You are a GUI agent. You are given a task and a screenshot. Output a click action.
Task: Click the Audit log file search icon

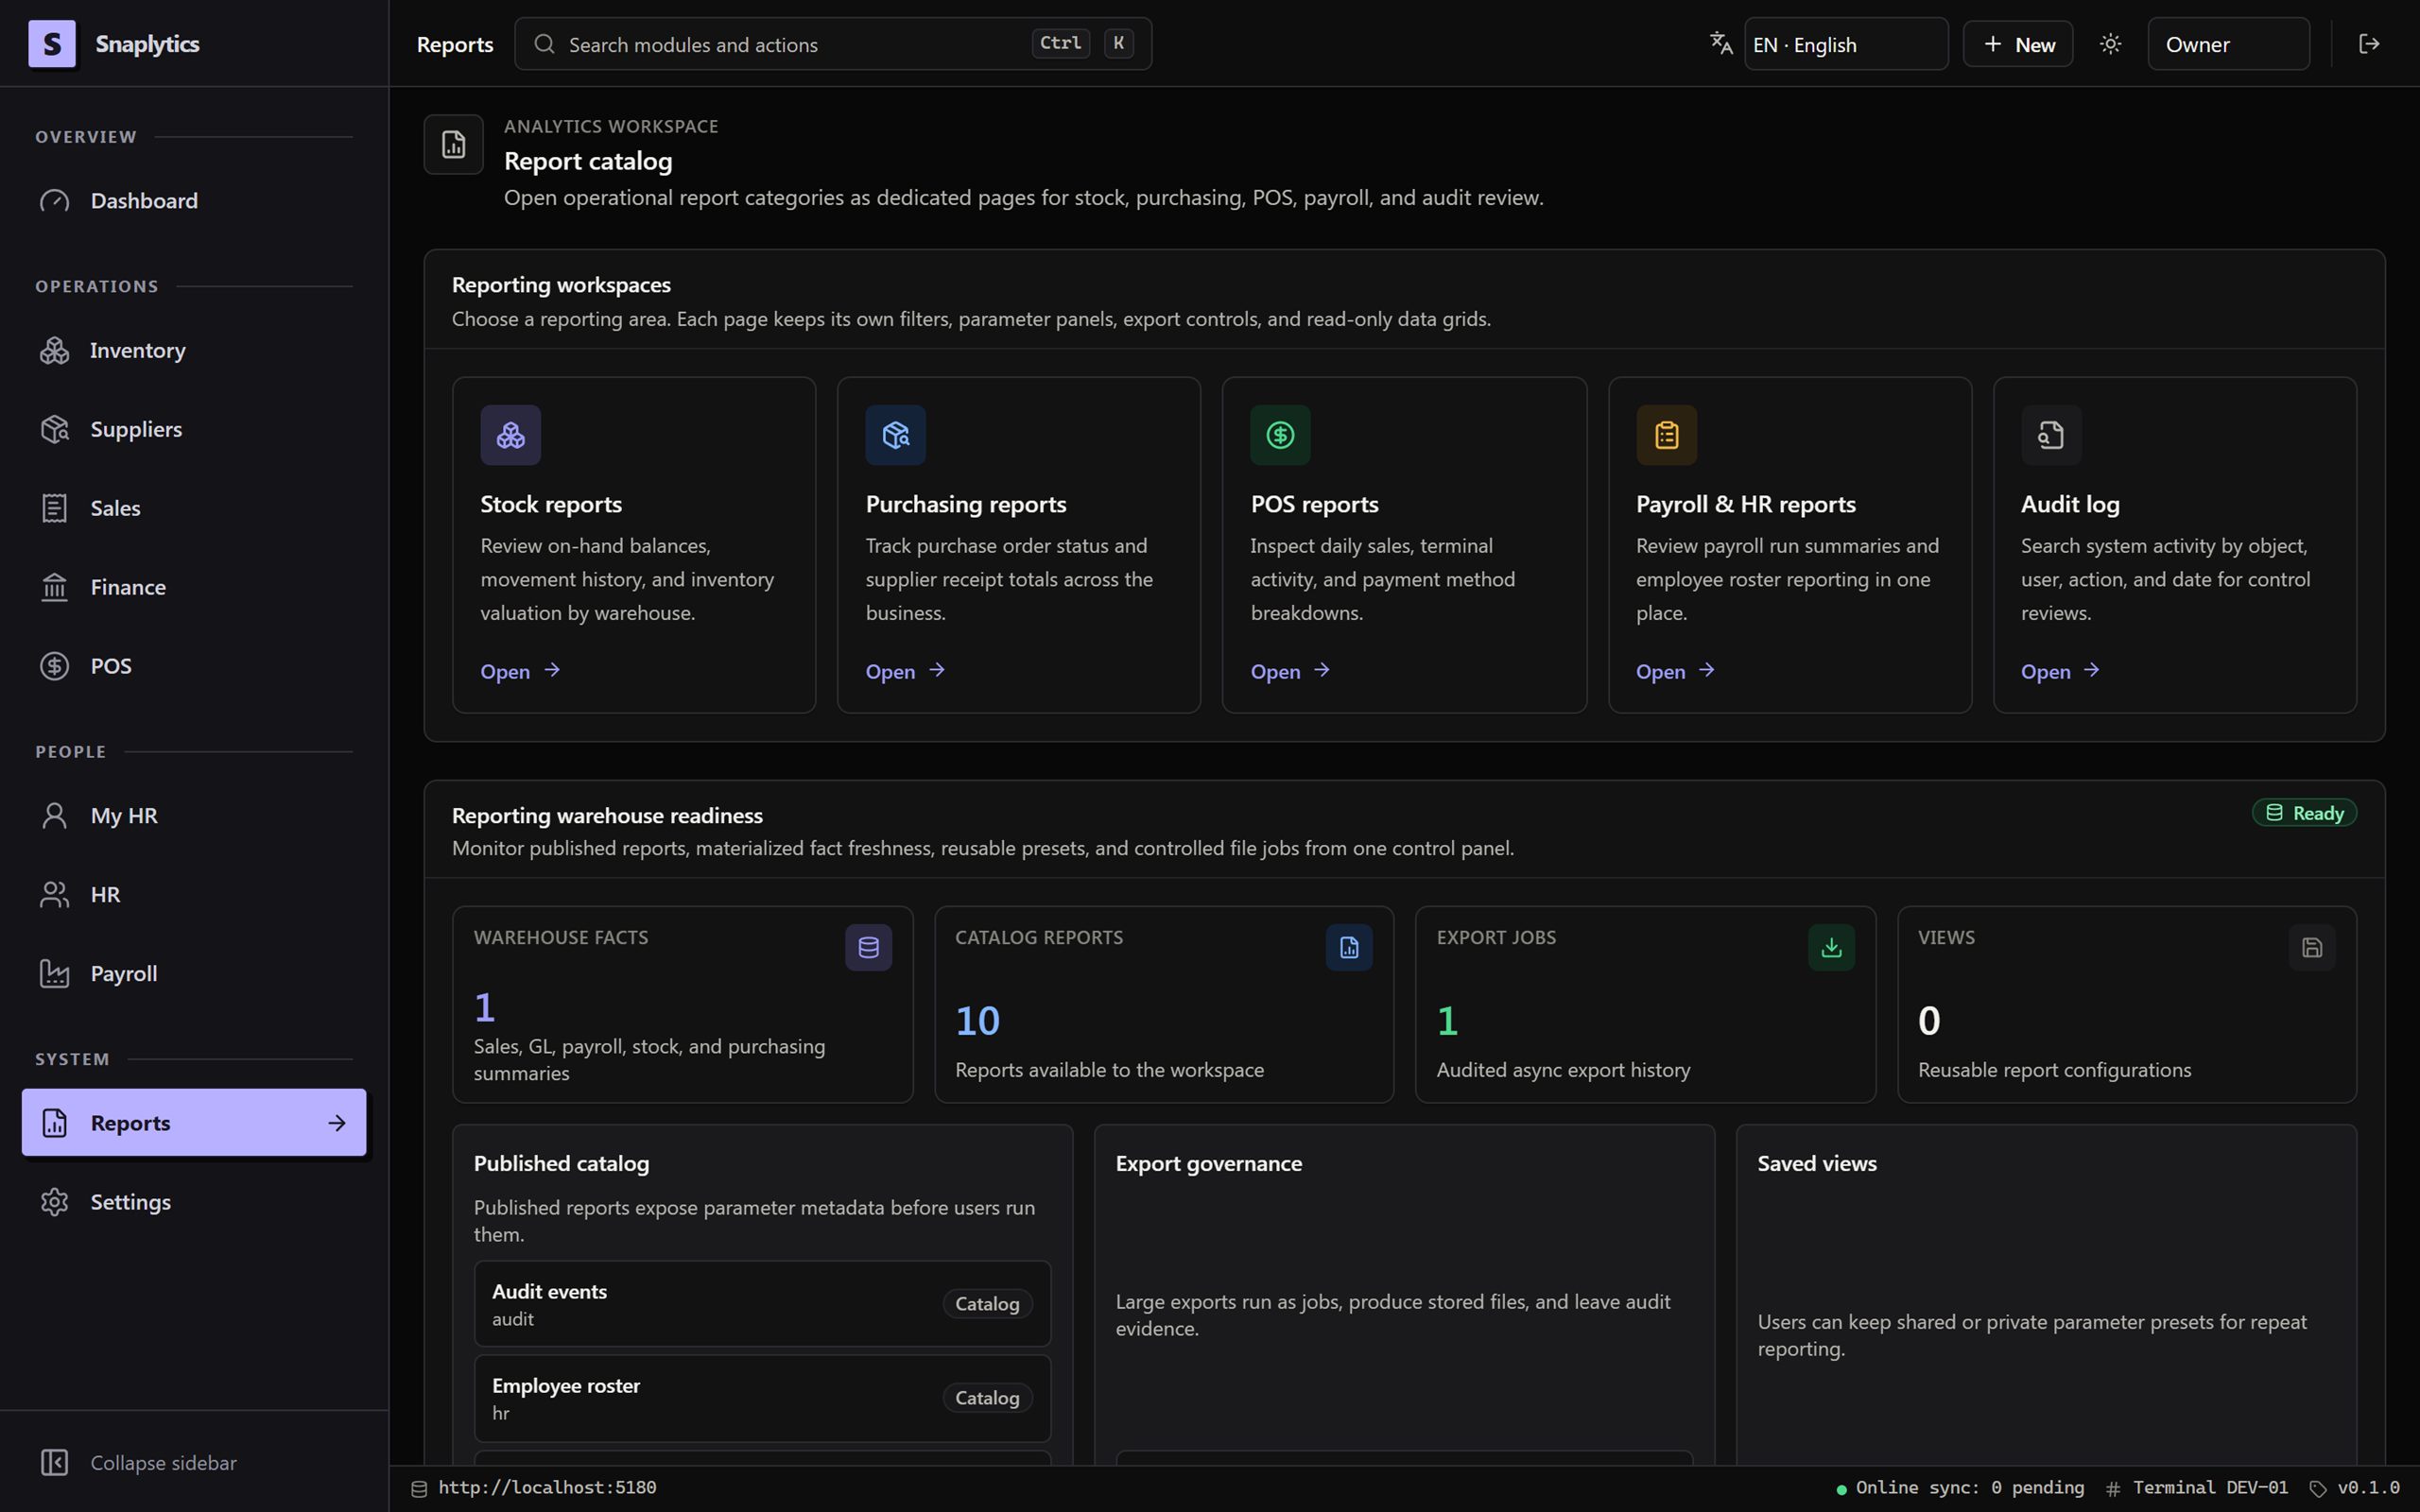pos(2051,435)
